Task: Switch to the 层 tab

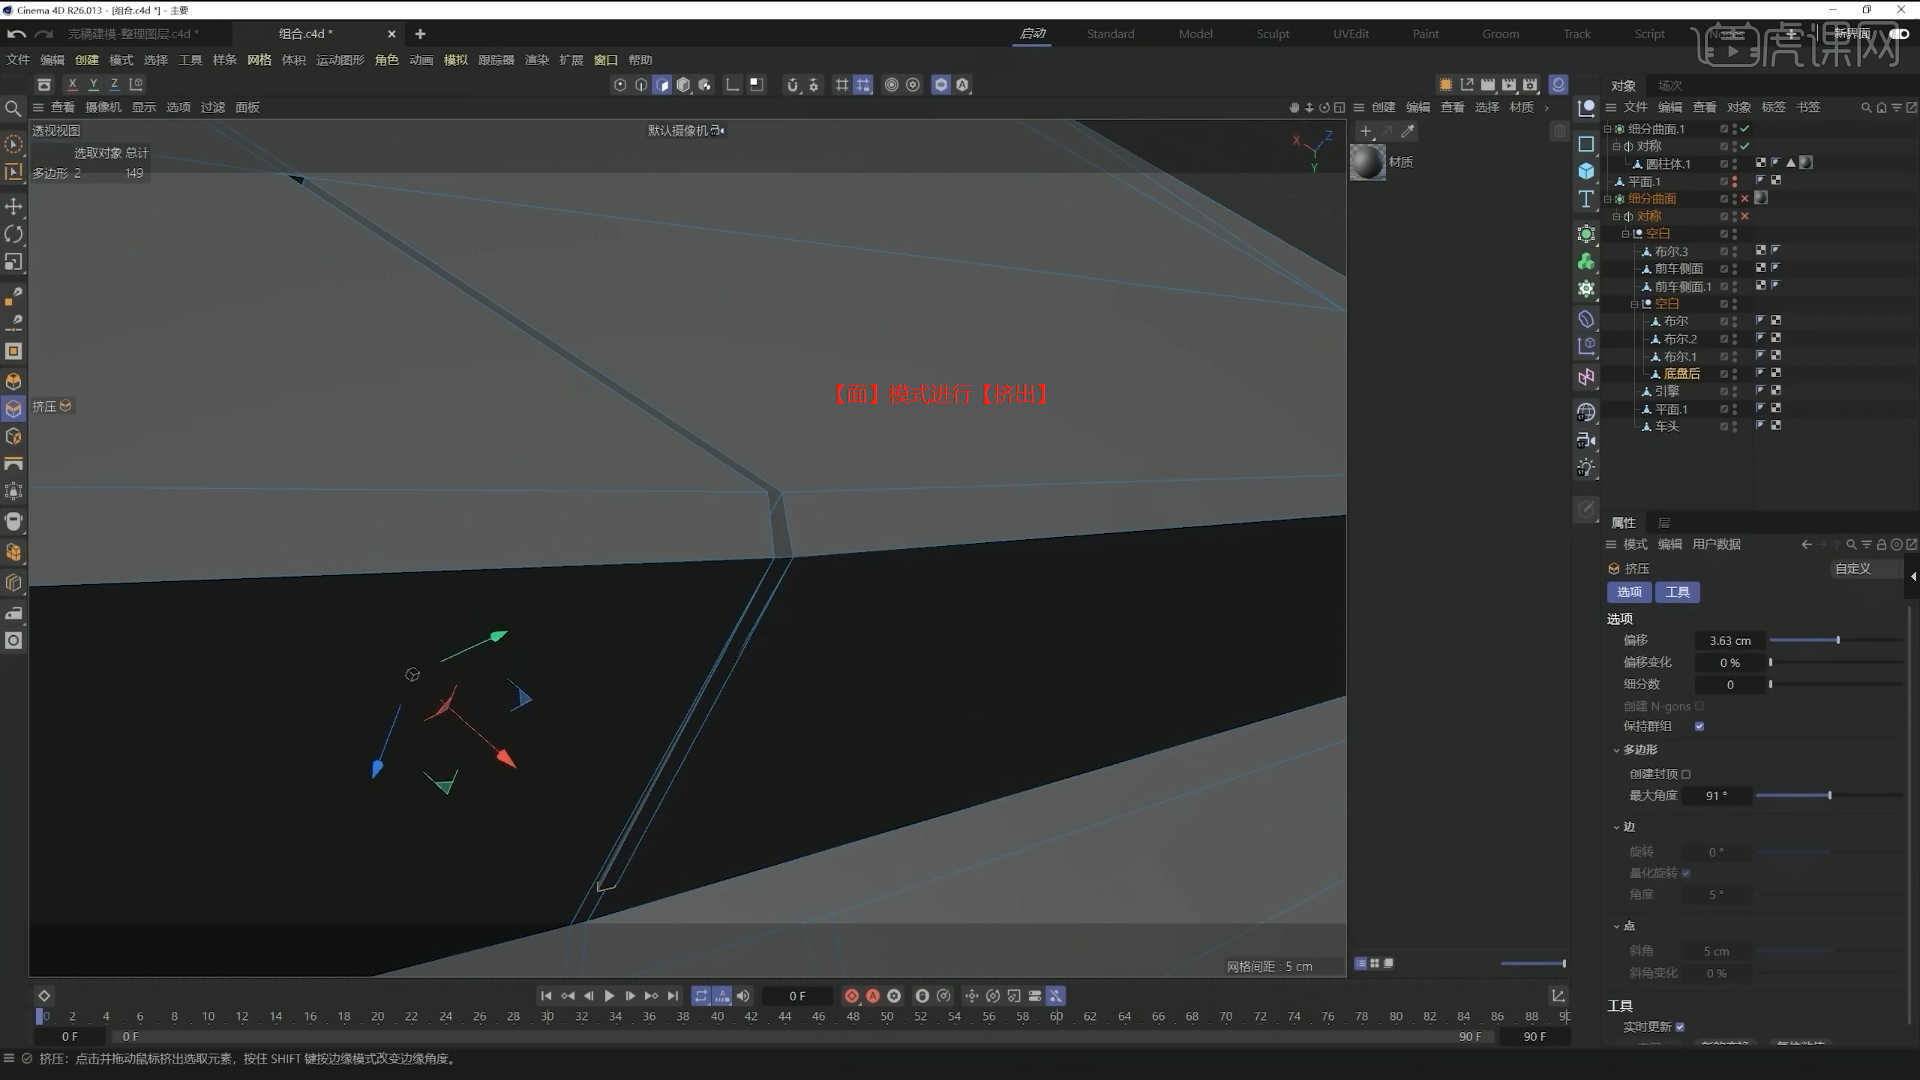Action: click(x=1664, y=523)
